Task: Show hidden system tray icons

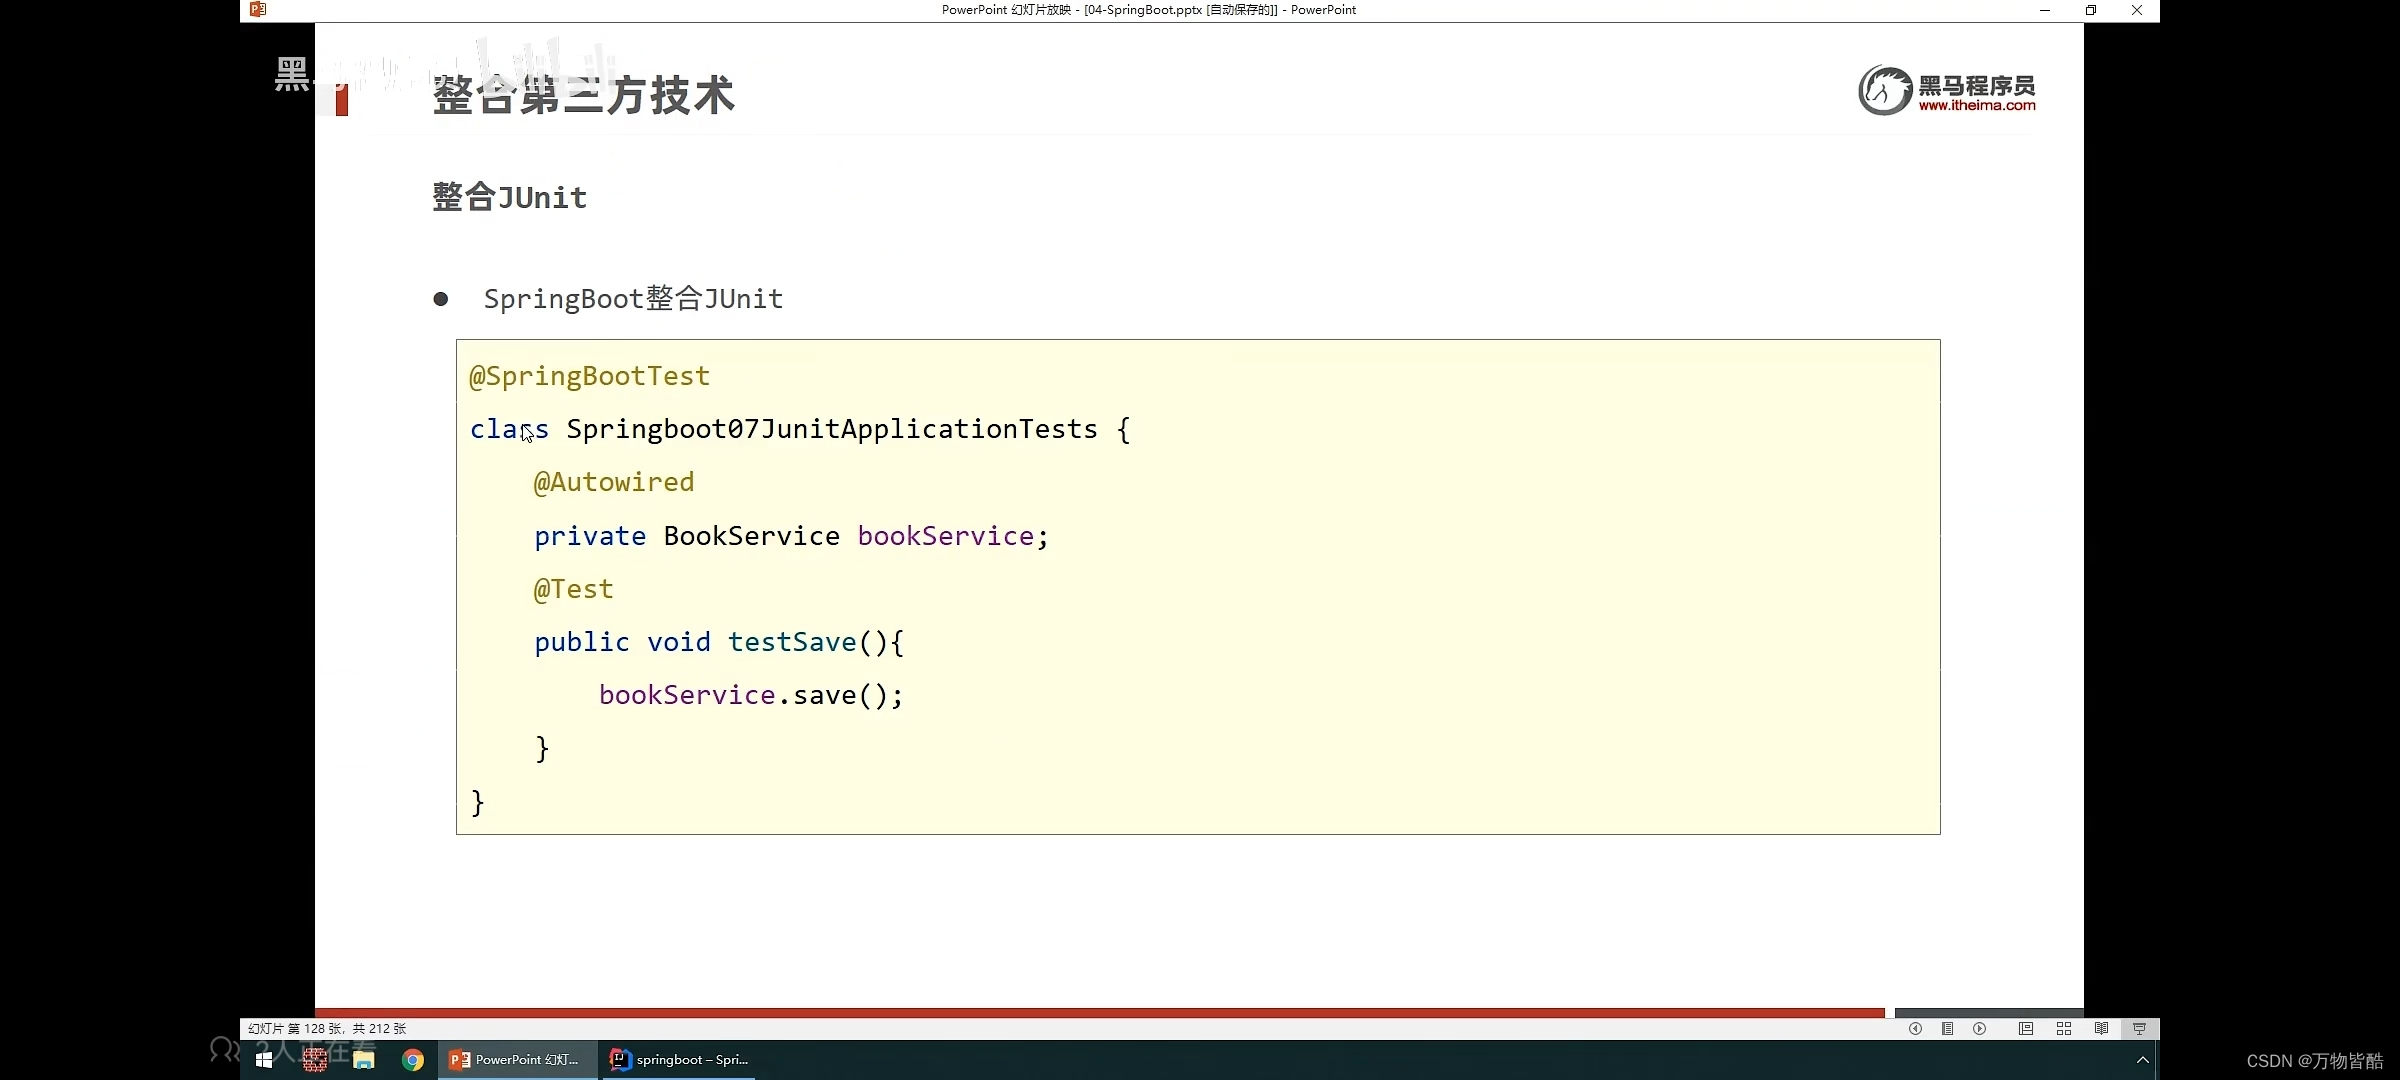Action: [2142, 1060]
